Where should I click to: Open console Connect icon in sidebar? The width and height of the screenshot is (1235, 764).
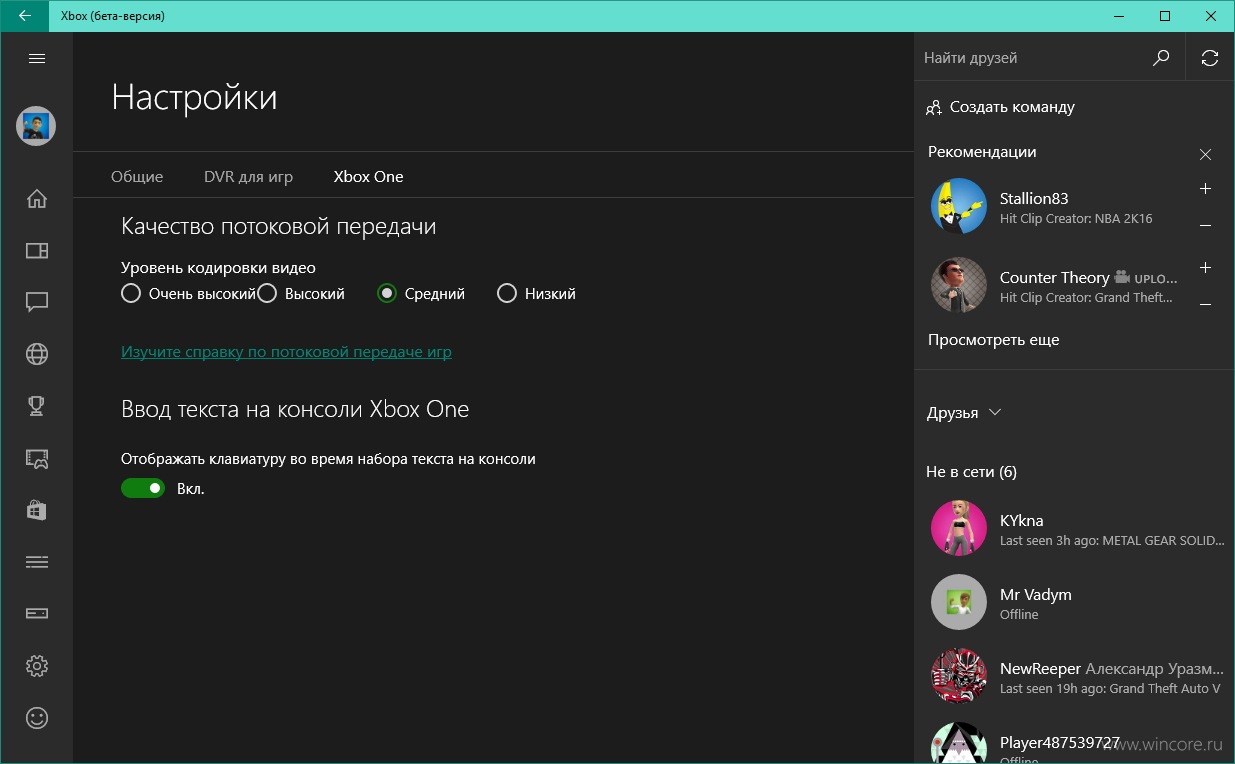point(37,613)
